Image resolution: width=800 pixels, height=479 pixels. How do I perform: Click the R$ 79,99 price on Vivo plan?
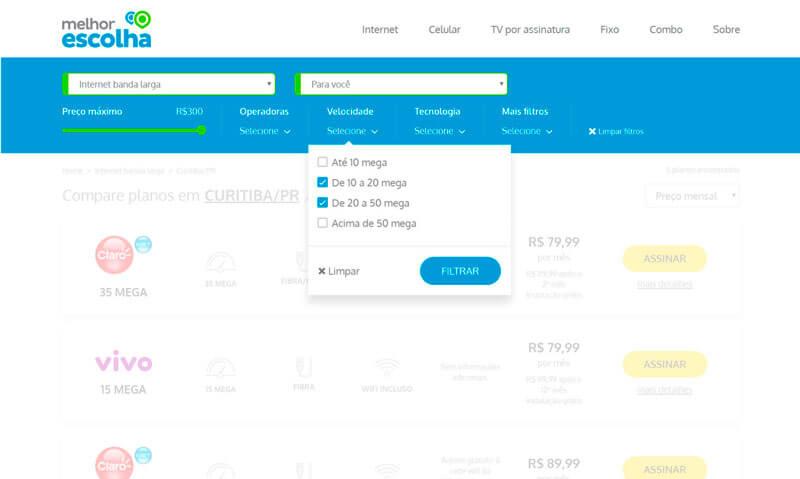pos(554,347)
